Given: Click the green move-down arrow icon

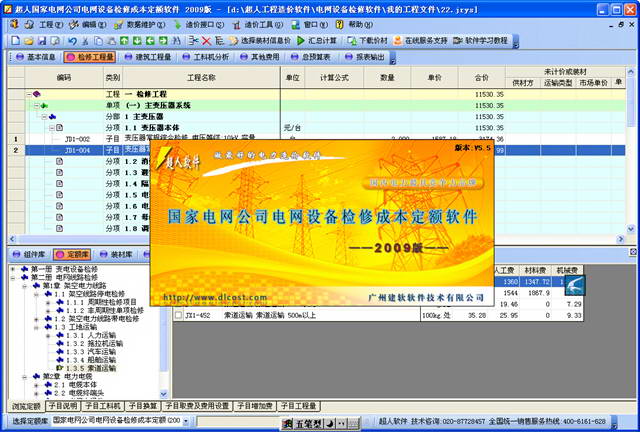Looking at the screenshot, I should coord(137,40).
